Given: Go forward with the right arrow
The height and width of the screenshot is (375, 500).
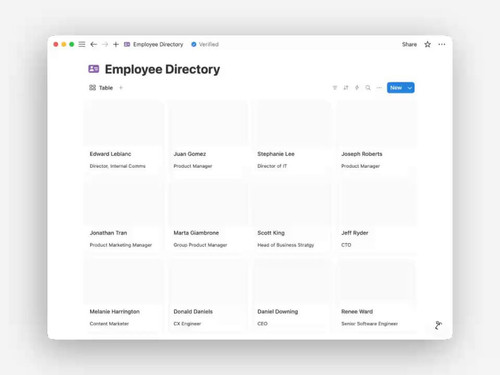Looking at the screenshot, I should coord(105,44).
